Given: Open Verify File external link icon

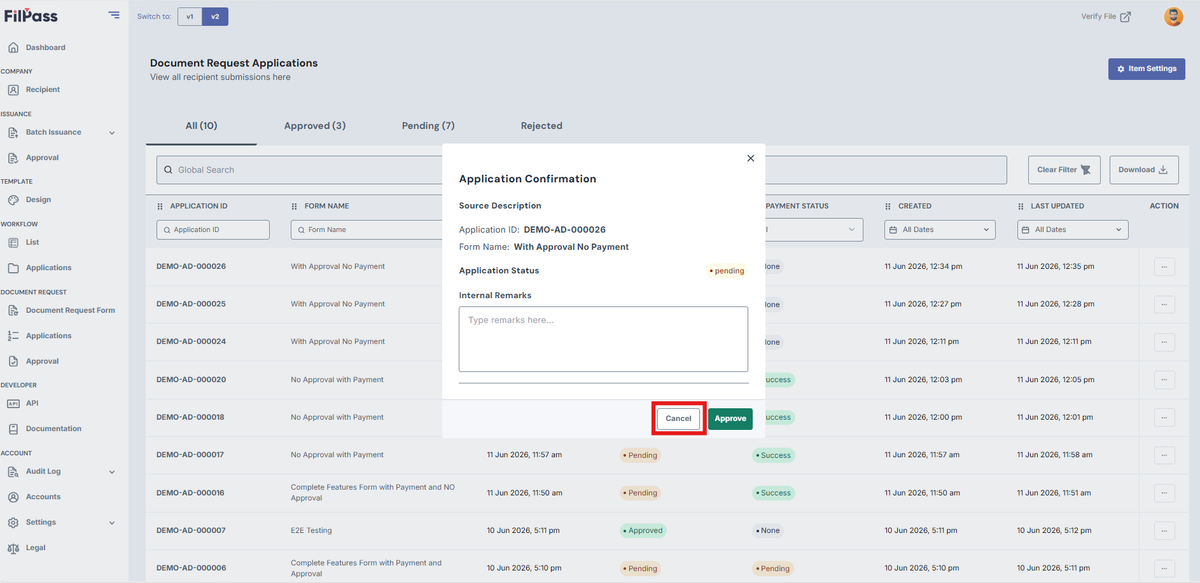Looking at the screenshot, I should (1125, 17).
